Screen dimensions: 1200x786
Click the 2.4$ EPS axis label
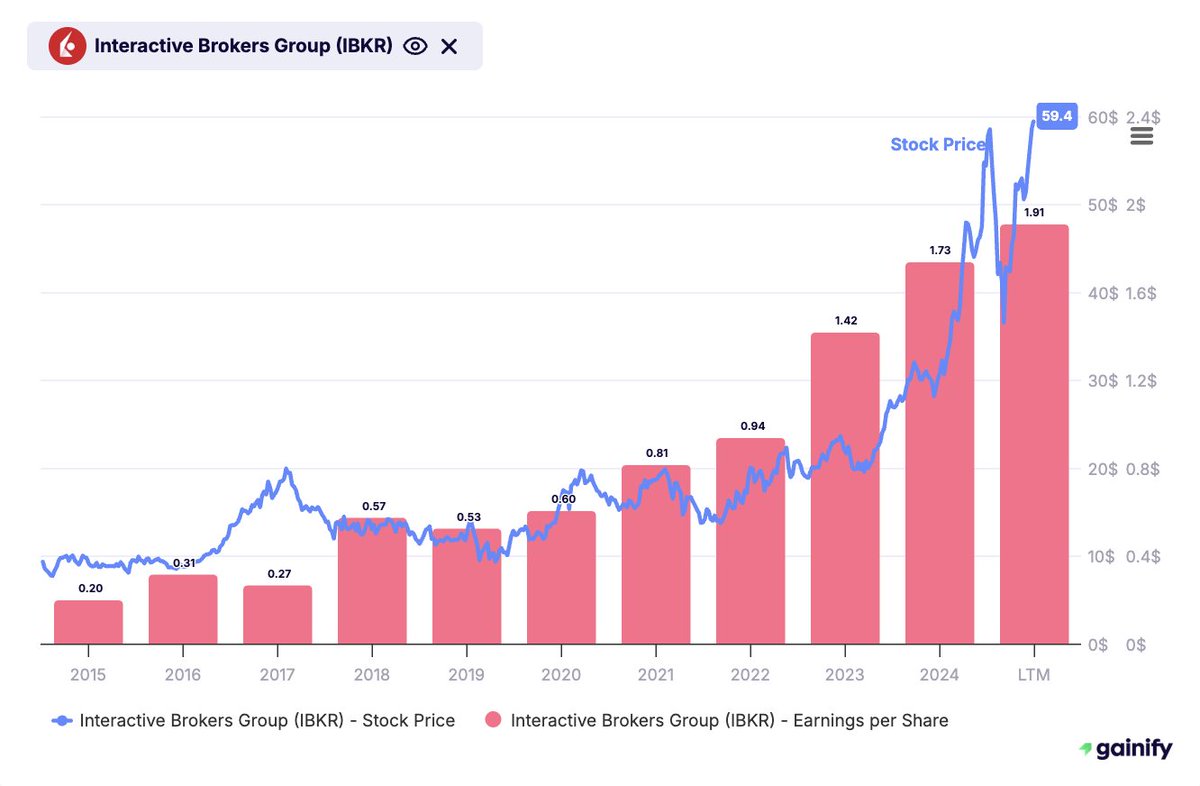click(1144, 117)
